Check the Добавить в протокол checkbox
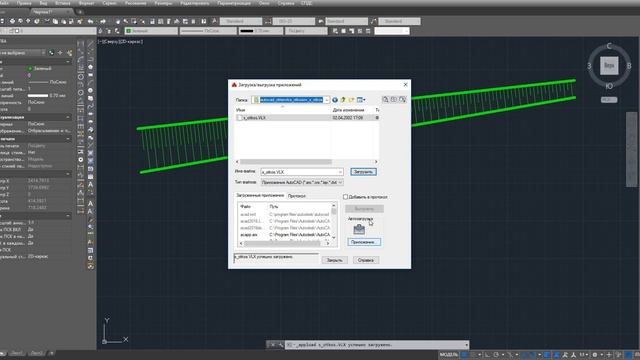 tap(345, 197)
